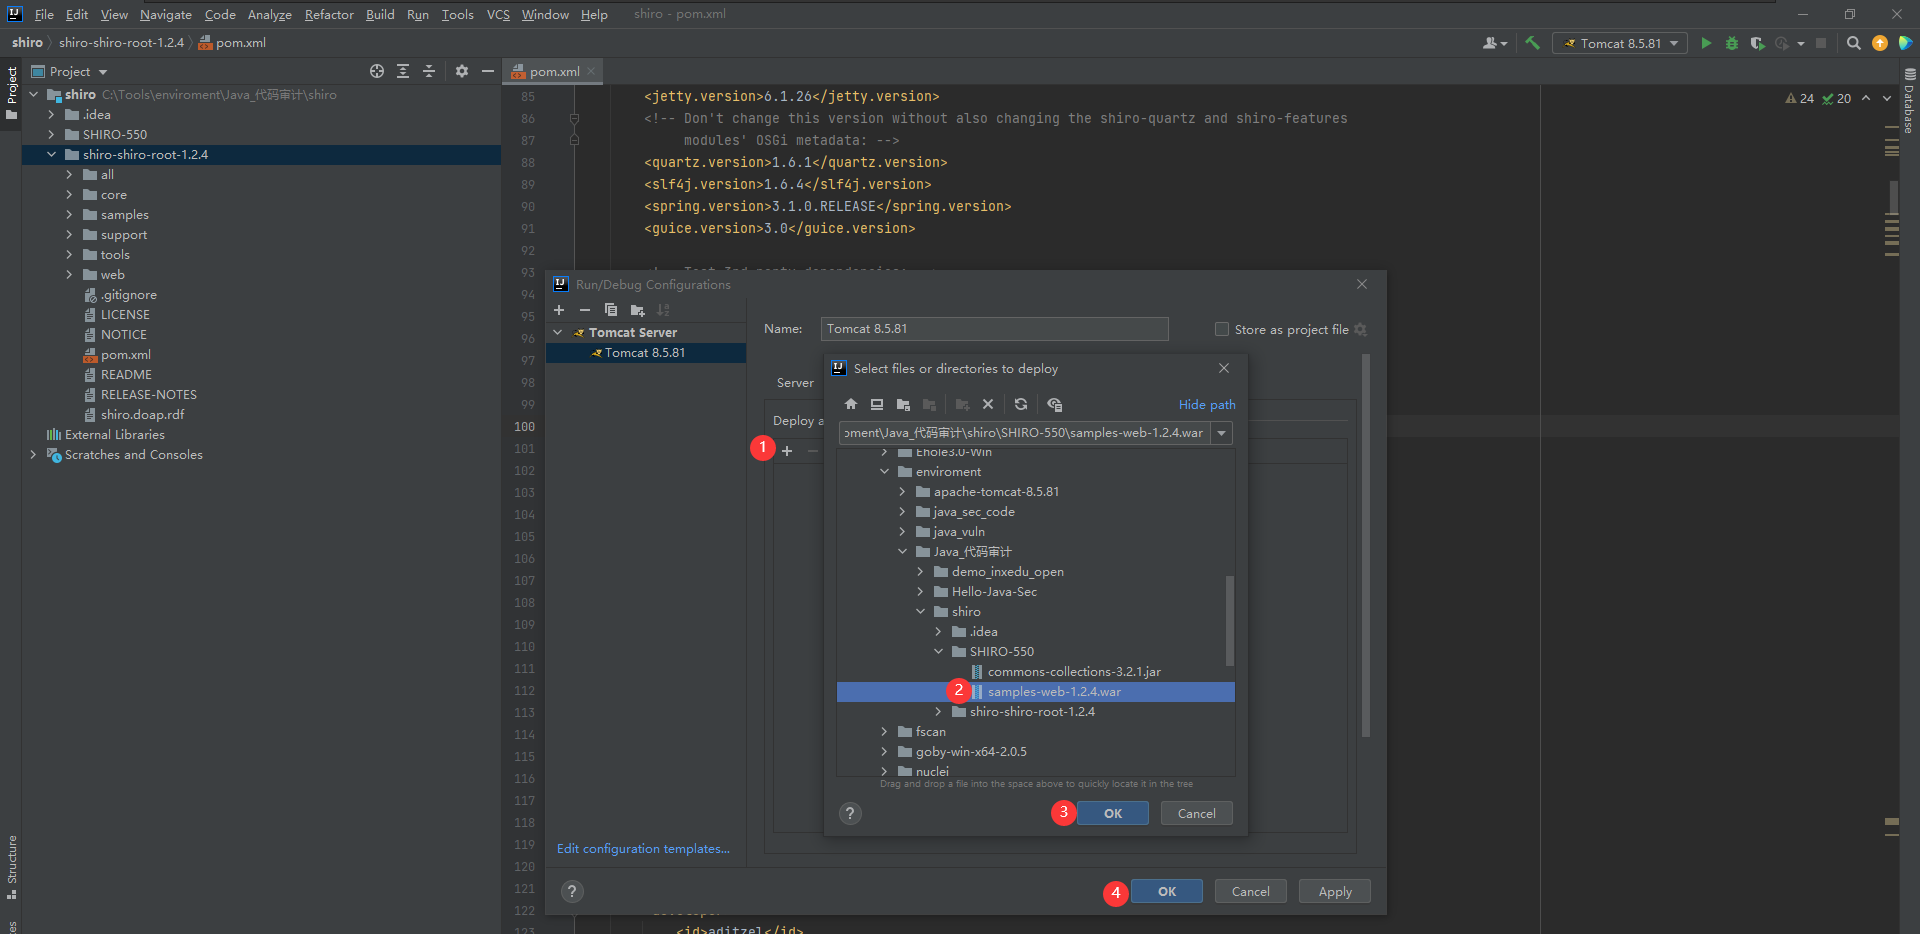The width and height of the screenshot is (1920, 934).
Task: Collapse all nodes in Project panel
Action: click(429, 71)
